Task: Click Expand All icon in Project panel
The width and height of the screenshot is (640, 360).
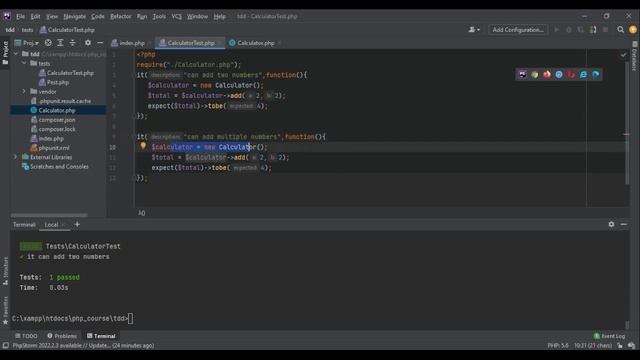Action: 60,43
